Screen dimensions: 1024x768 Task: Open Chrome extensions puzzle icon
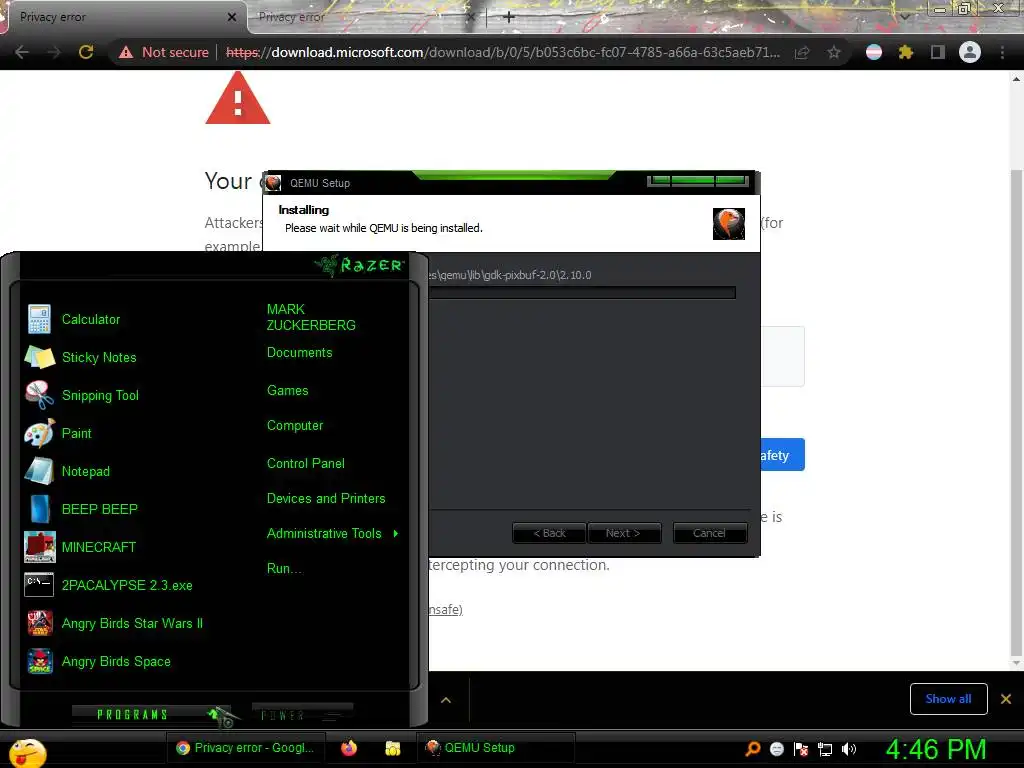905,52
